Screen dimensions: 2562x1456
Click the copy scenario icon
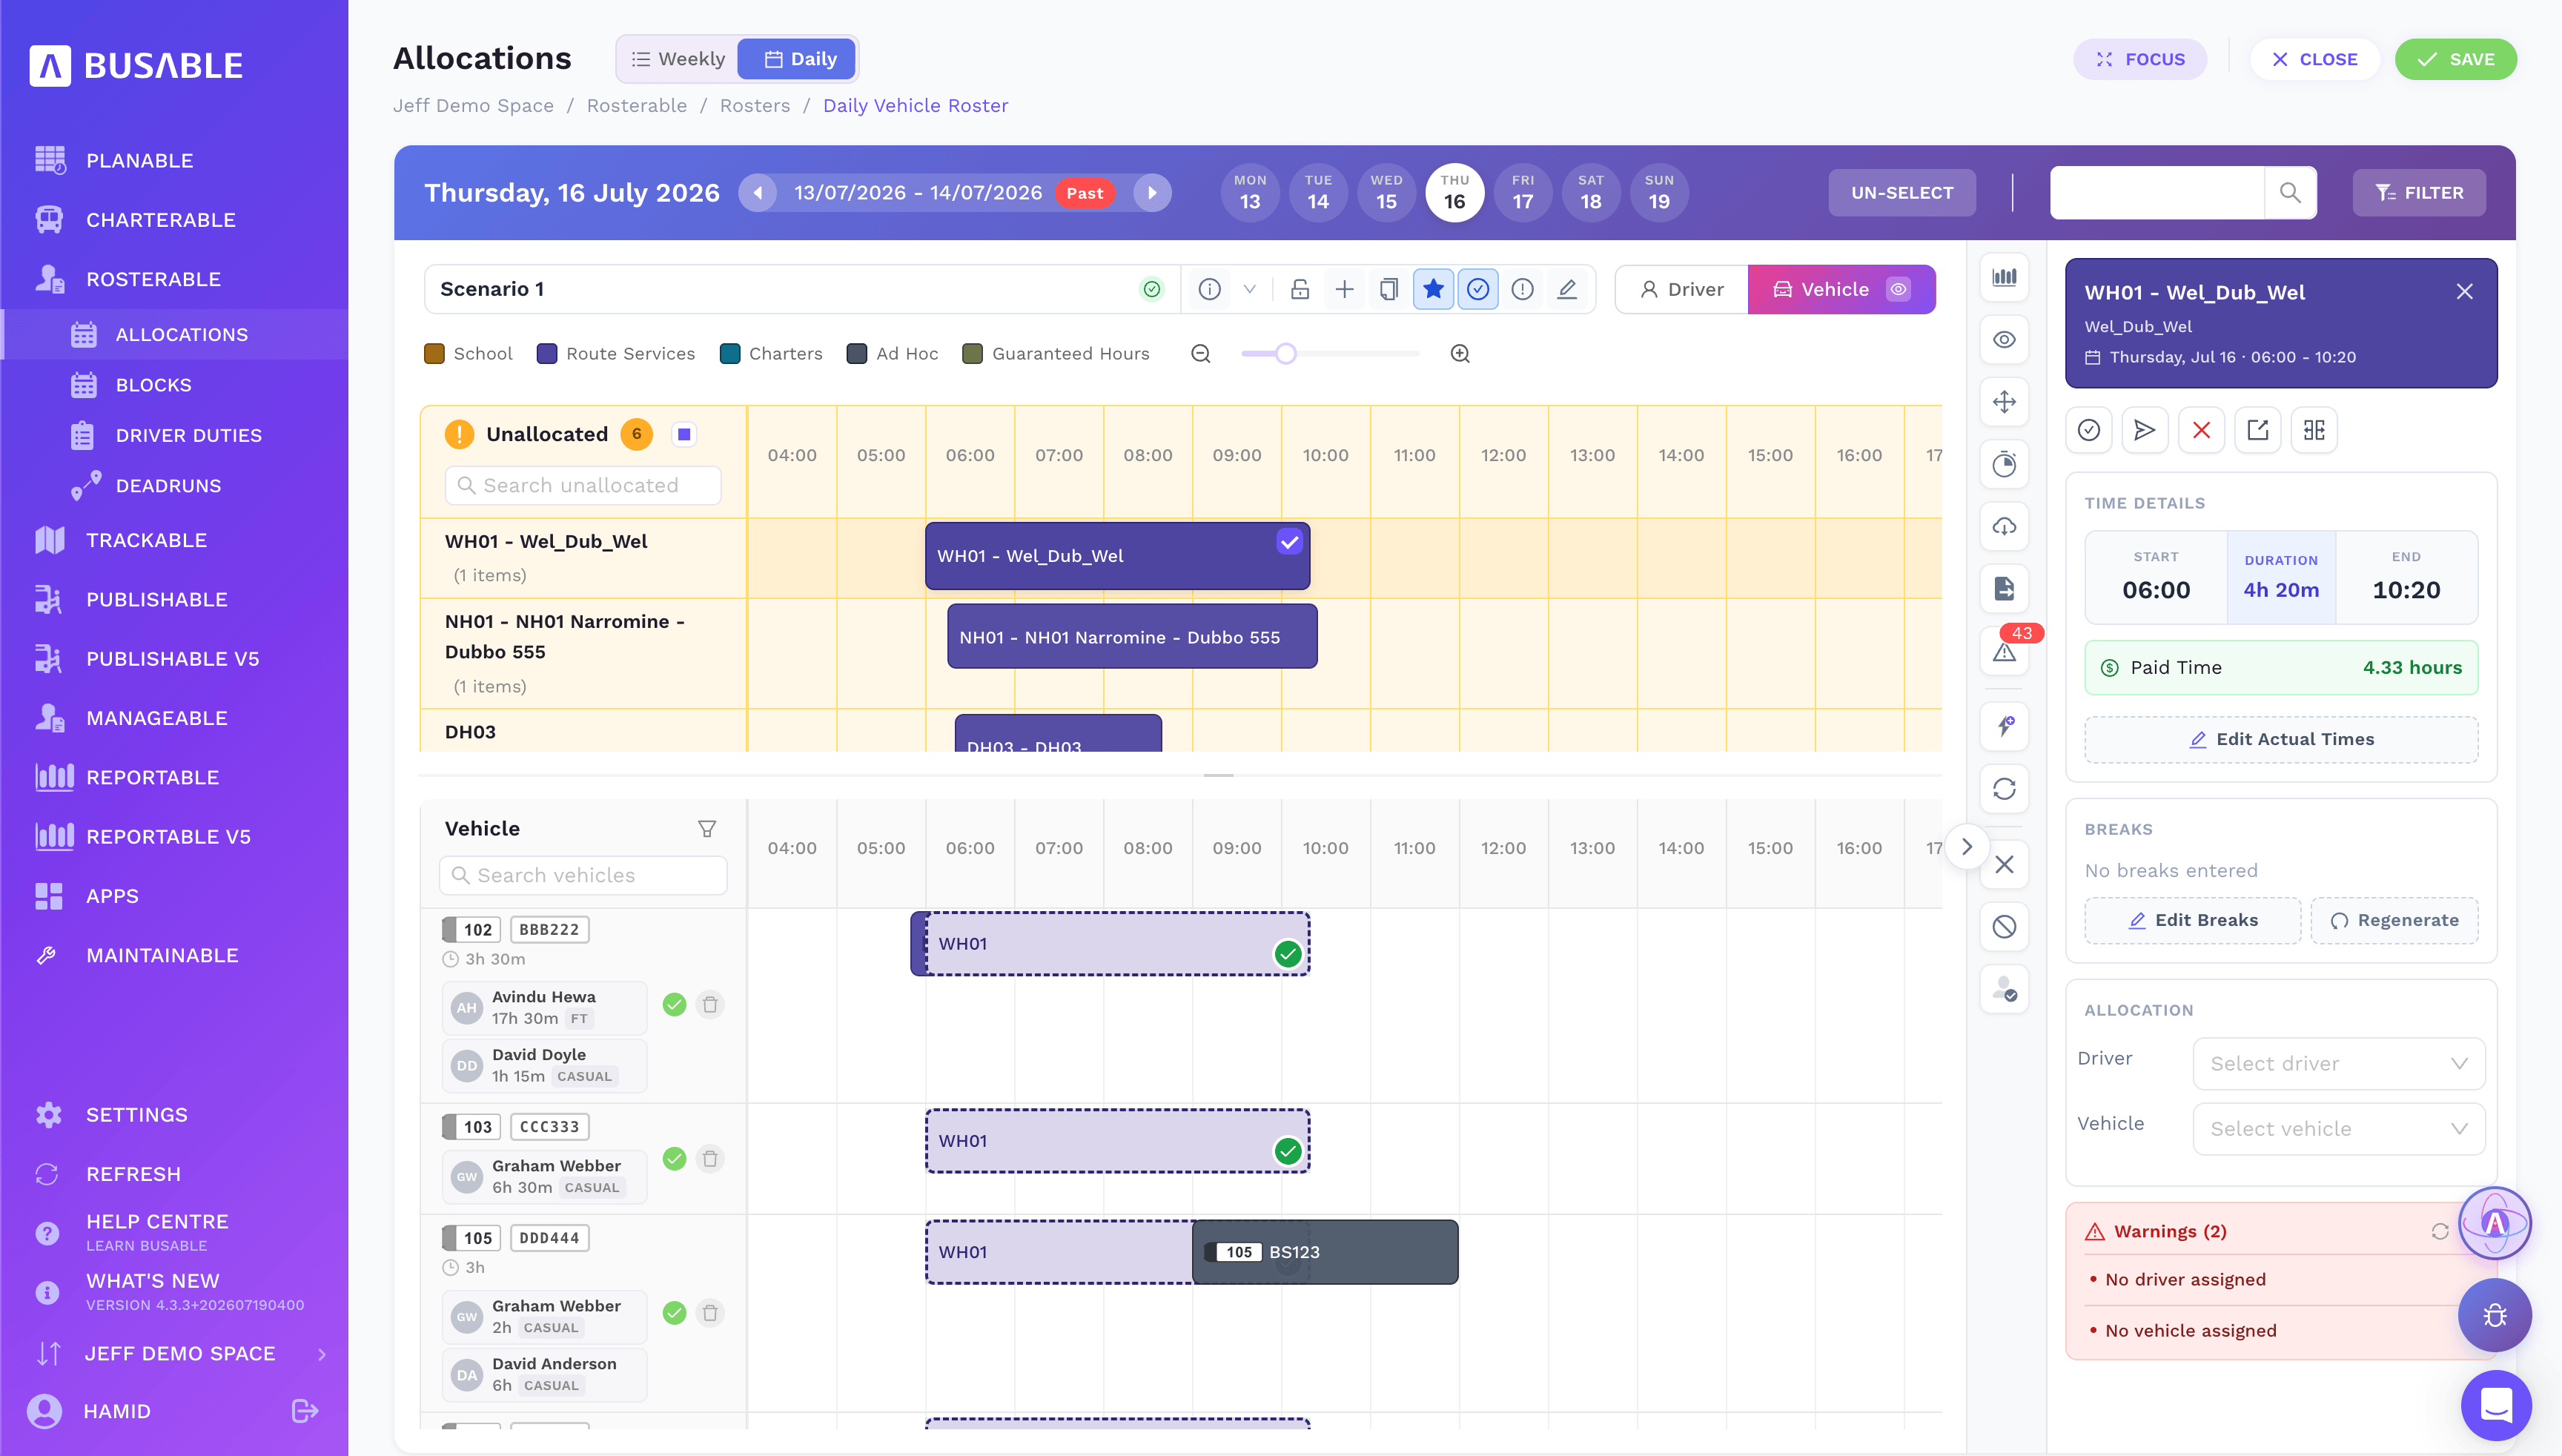[1389, 290]
